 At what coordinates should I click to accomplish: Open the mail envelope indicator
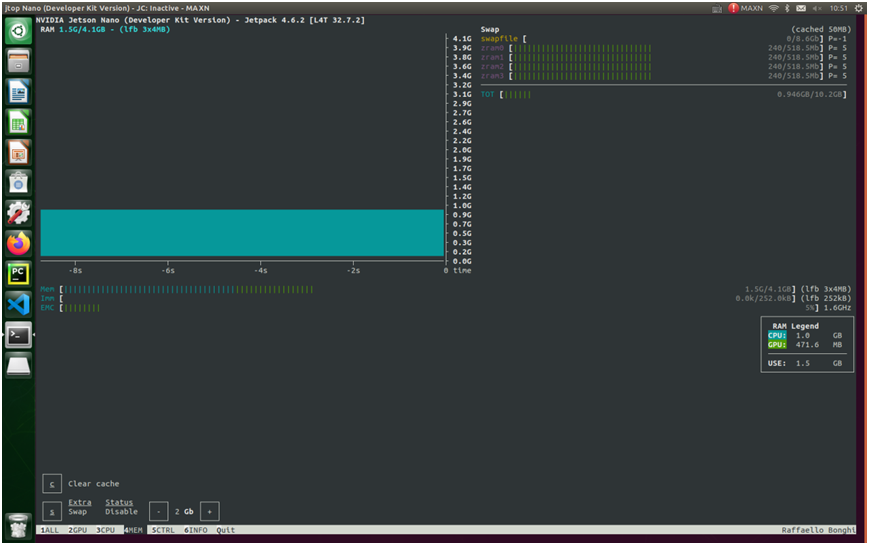click(801, 8)
